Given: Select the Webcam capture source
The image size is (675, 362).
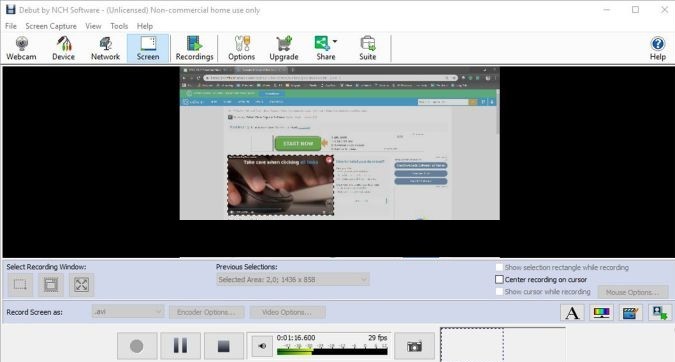Looking at the screenshot, I should pos(21,48).
